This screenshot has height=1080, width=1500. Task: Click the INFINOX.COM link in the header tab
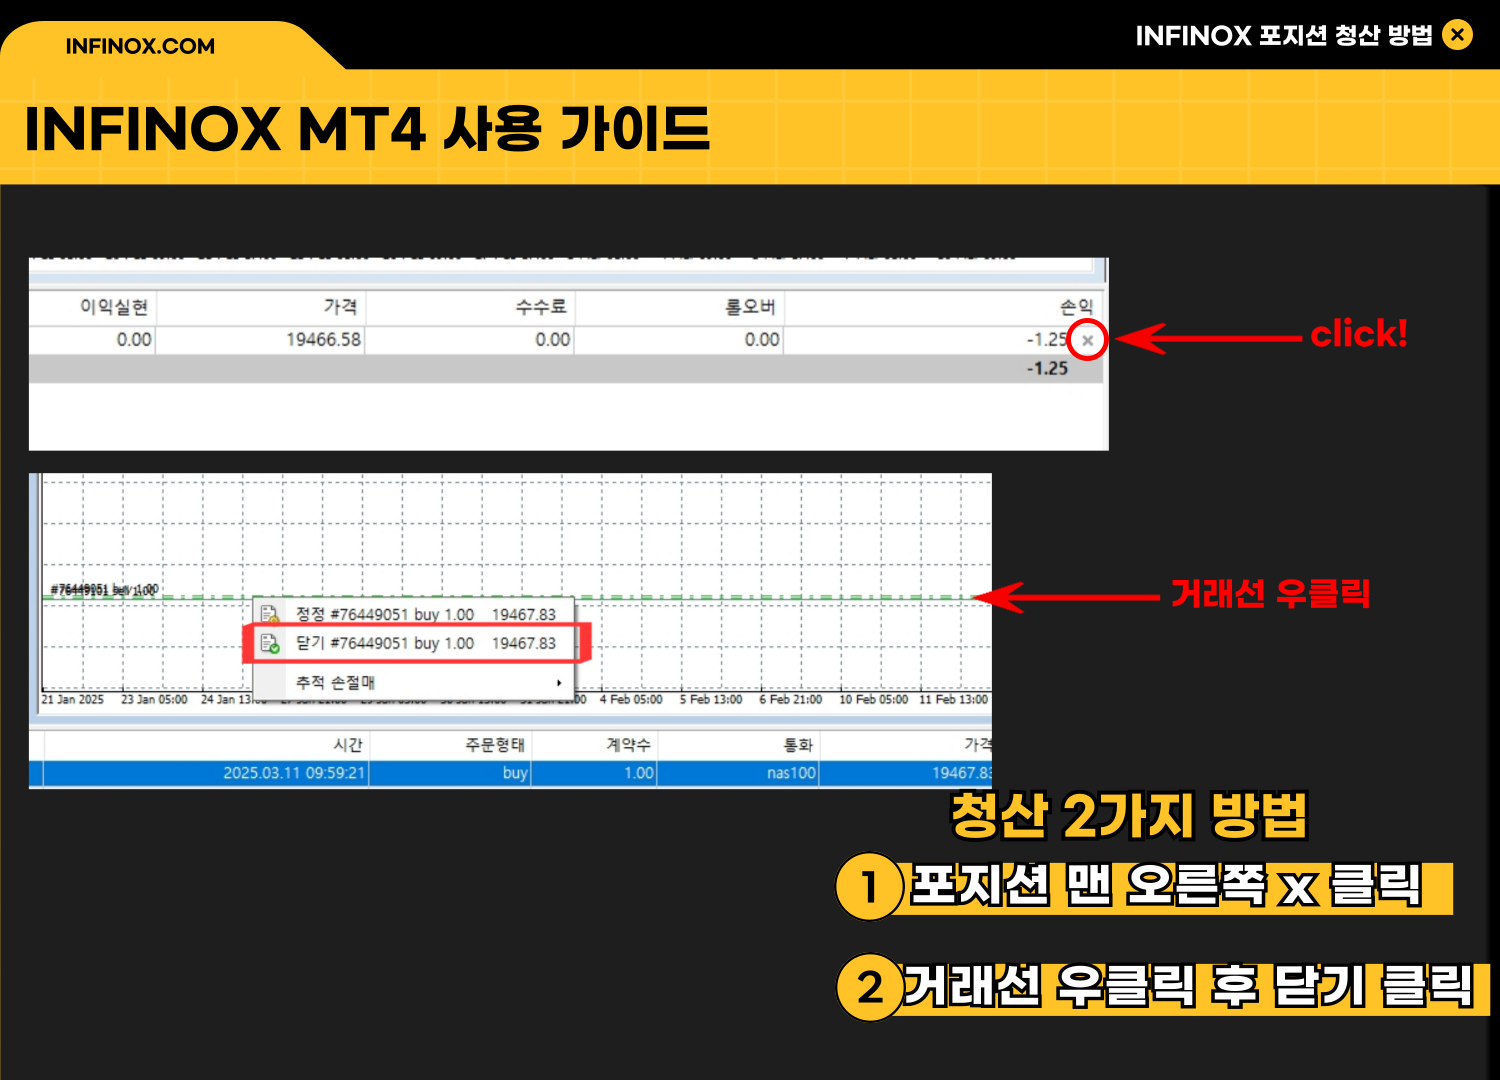point(140,46)
